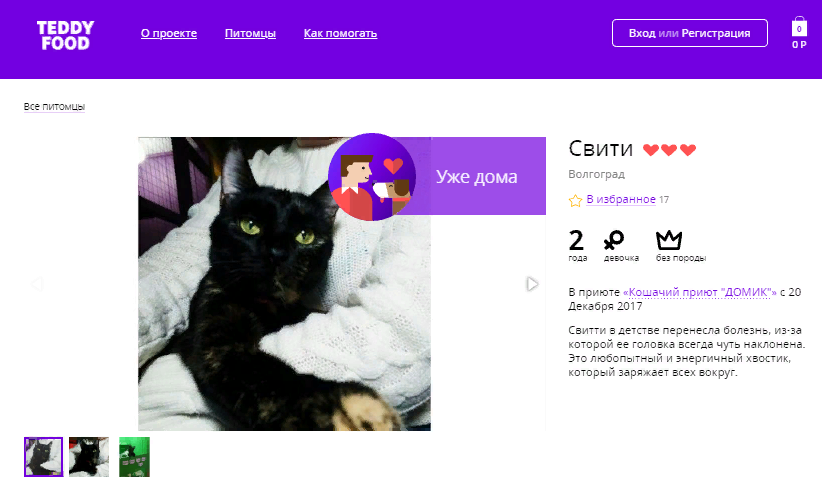
Task: Click the red hearts beside Свити
Action: pyautogui.click(x=669, y=150)
